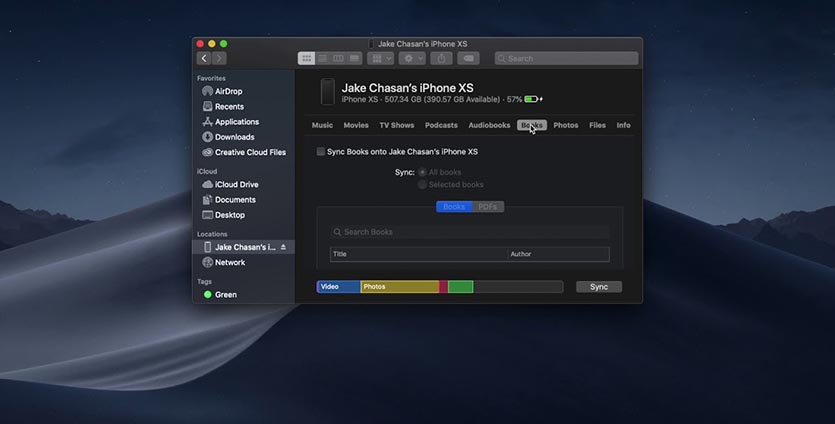The height and width of the screenshot is (424, 835).
Task: Click the iPhone device icon in header
Action: pos(328,92)
